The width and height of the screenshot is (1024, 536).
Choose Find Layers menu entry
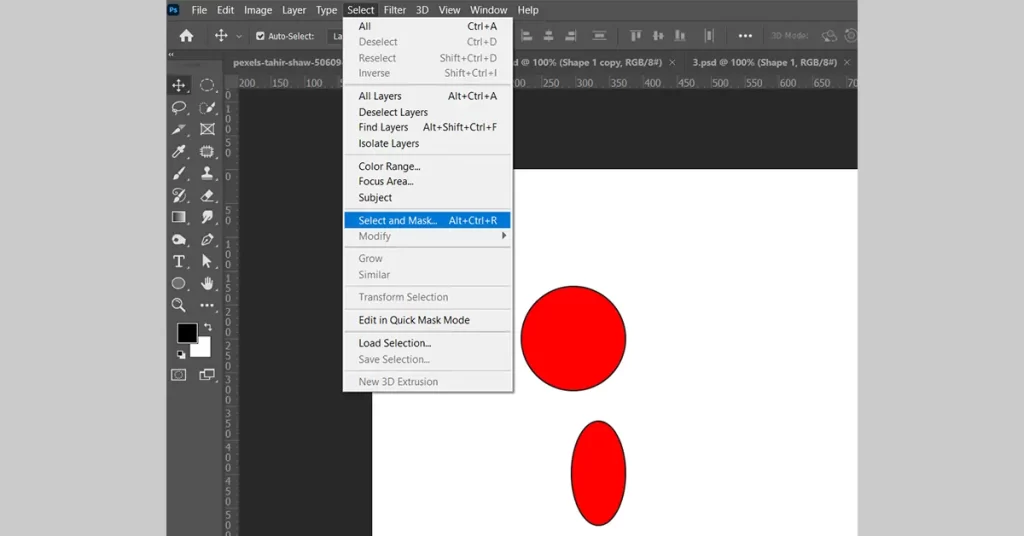pos(427,127)
